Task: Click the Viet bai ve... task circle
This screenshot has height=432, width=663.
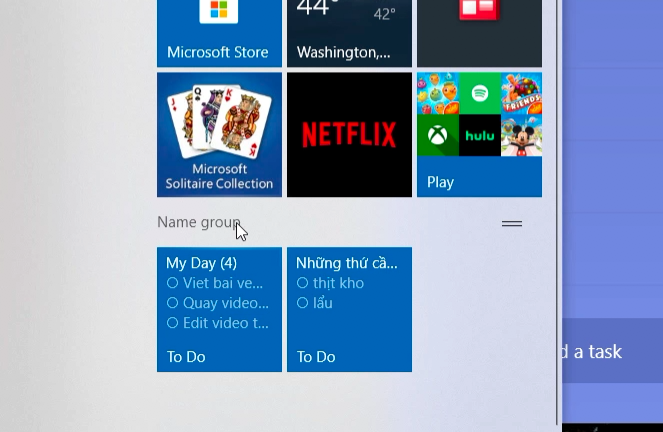Action: pos(172,282)
